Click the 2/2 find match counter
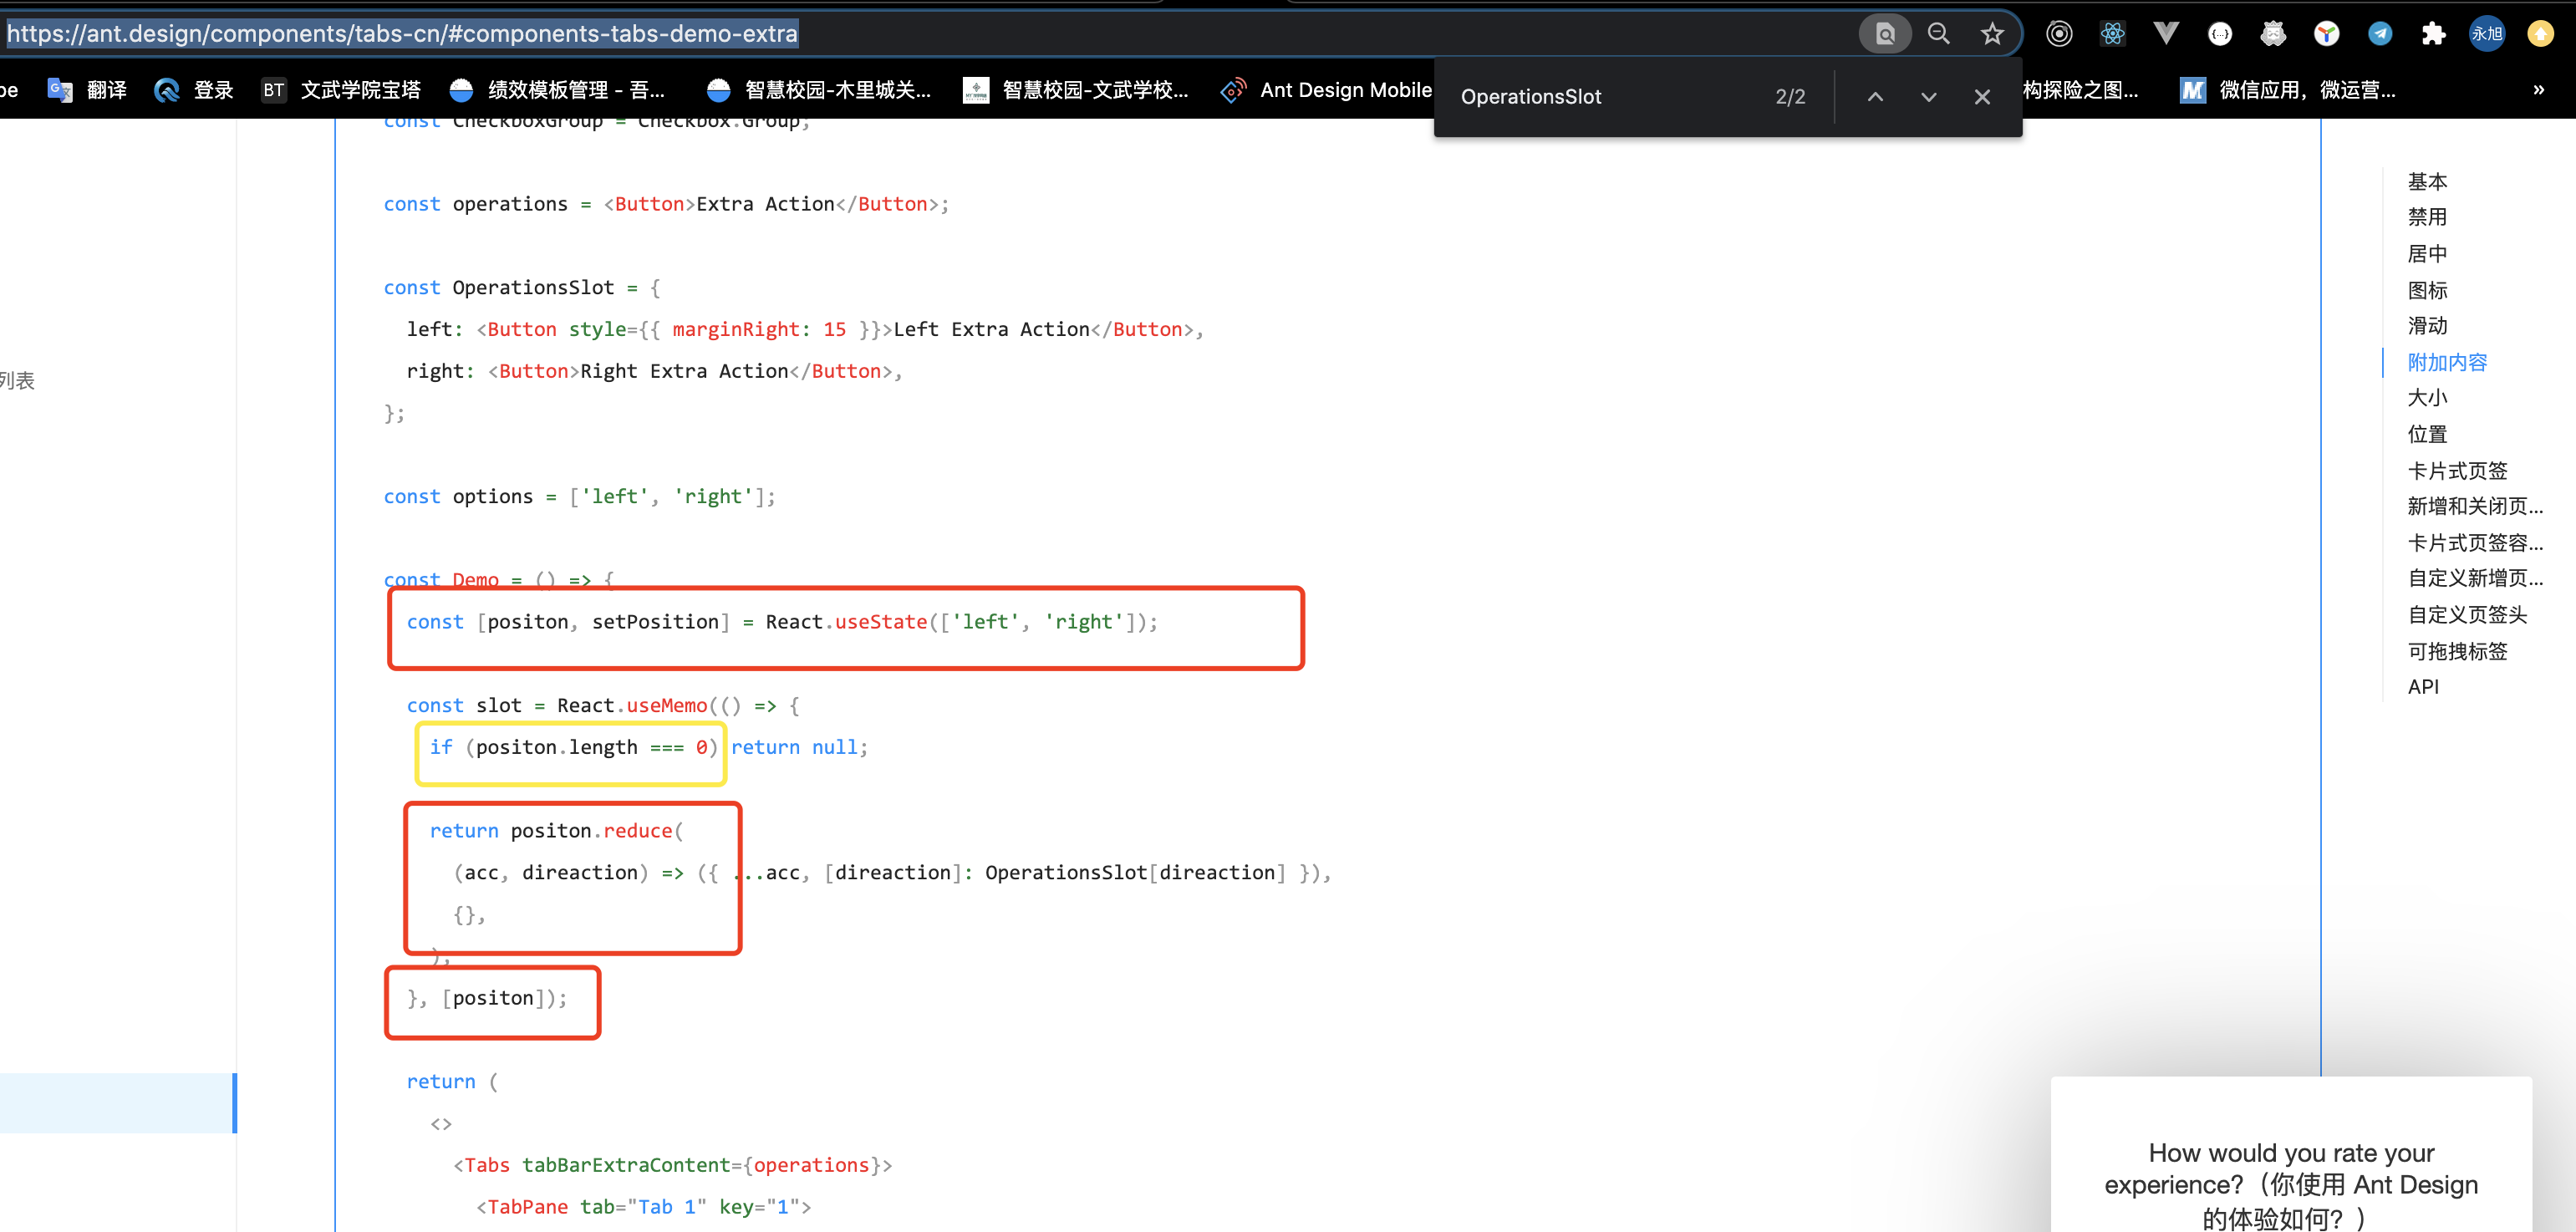Viewport: 2576px width, 1232px height. coord(1790,97)
